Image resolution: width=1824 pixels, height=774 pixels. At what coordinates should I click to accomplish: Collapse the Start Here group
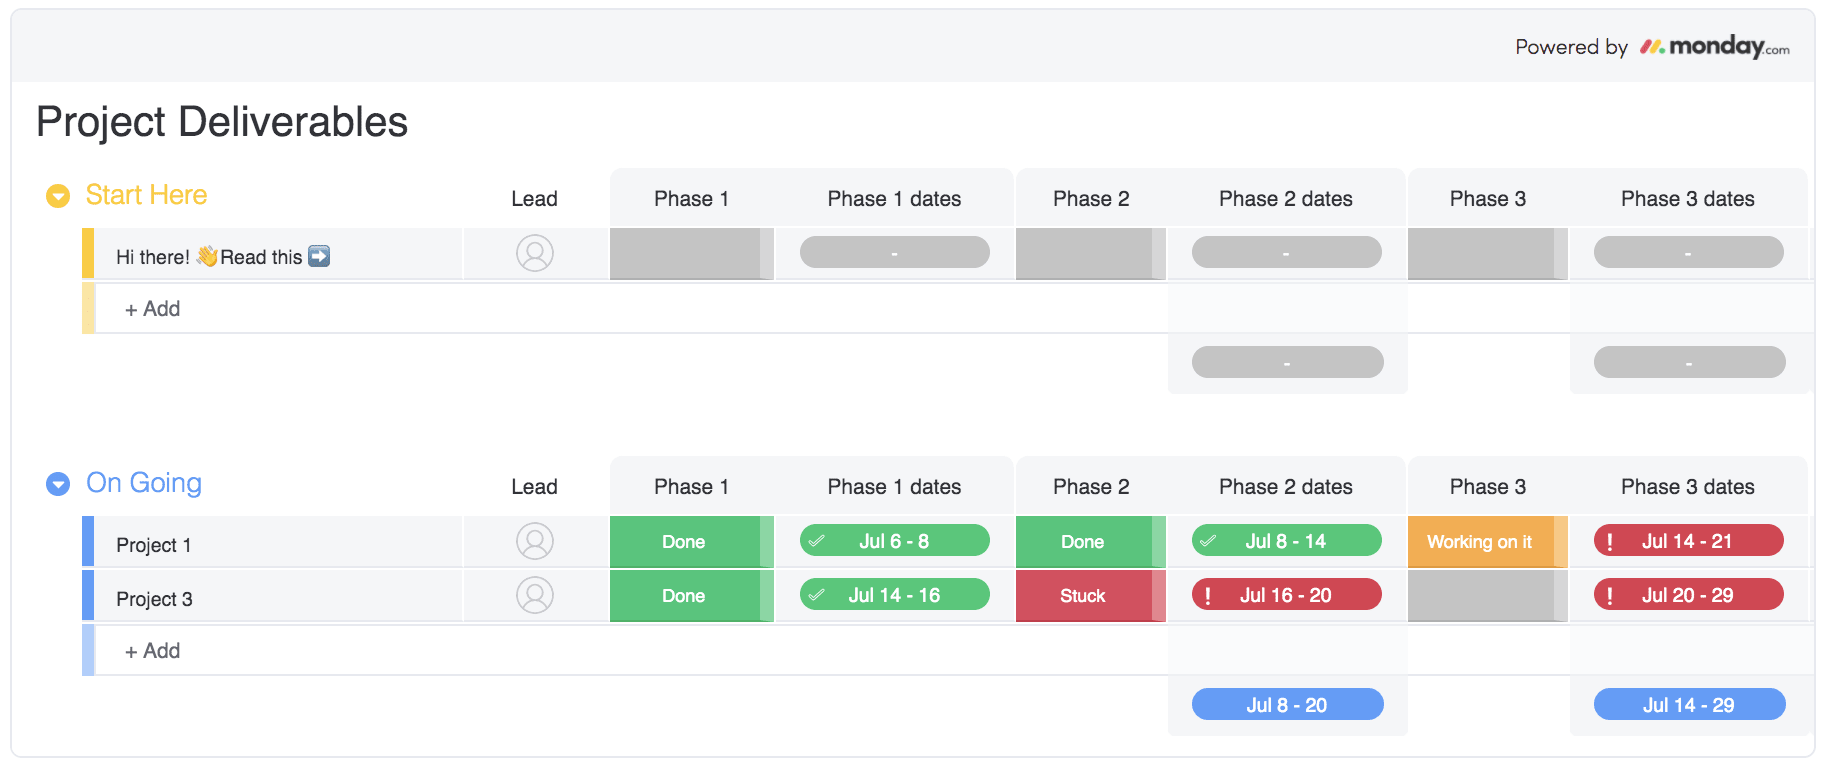click(58, 196)
